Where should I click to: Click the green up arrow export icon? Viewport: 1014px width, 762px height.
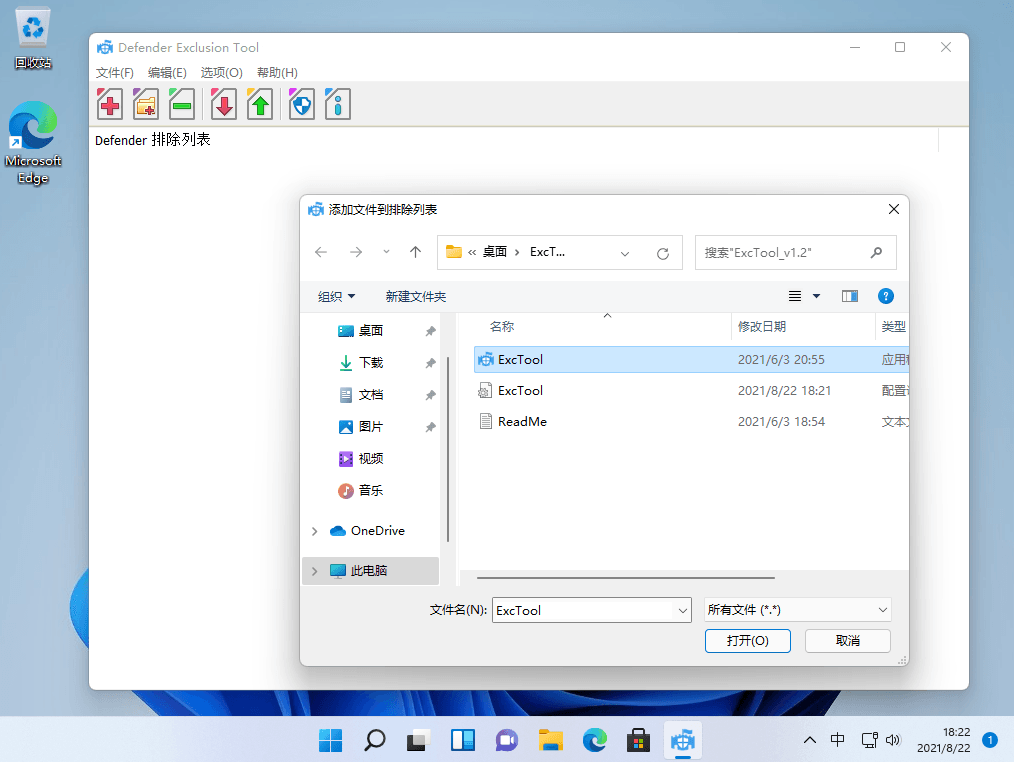click(x=260, y=103)
